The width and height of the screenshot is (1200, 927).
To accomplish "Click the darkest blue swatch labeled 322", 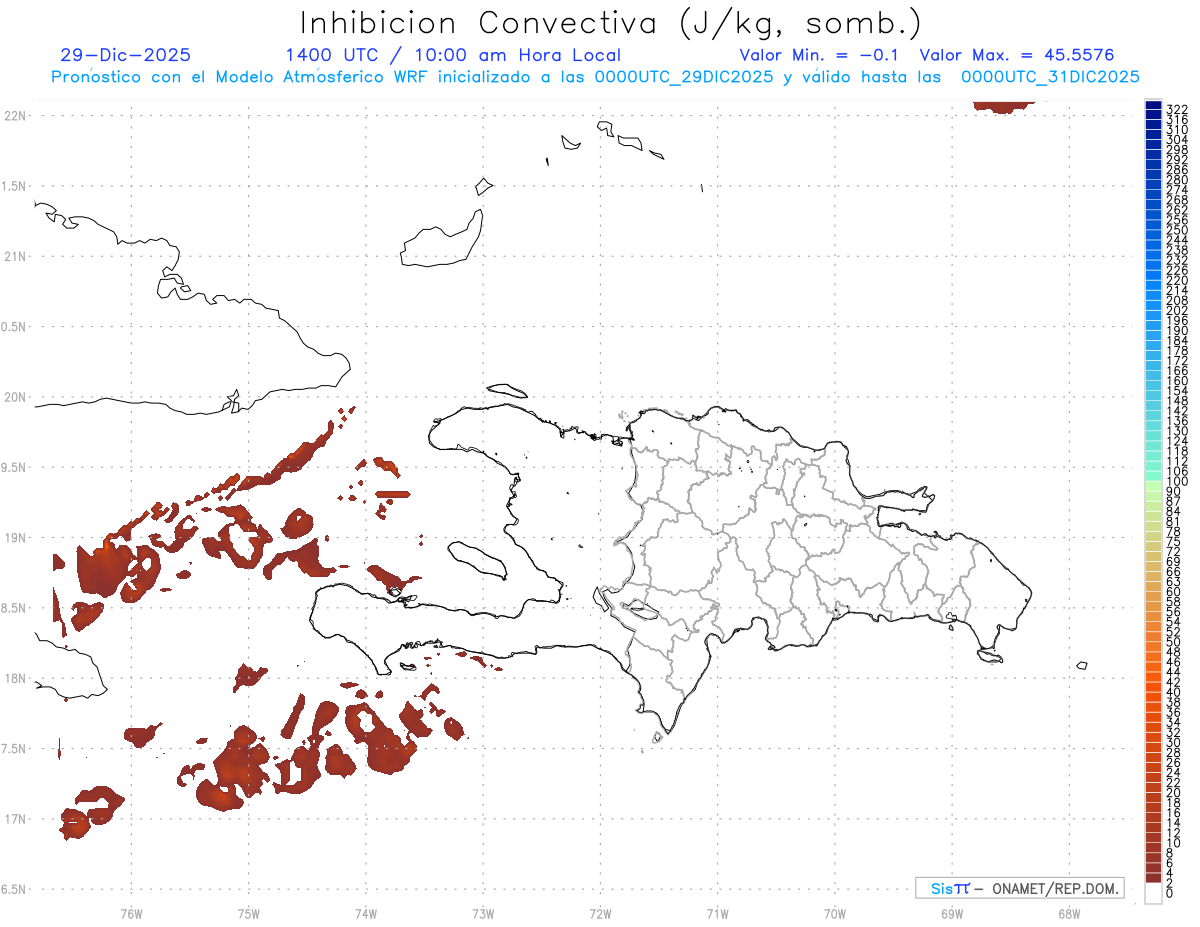I will pos(1154,106).
